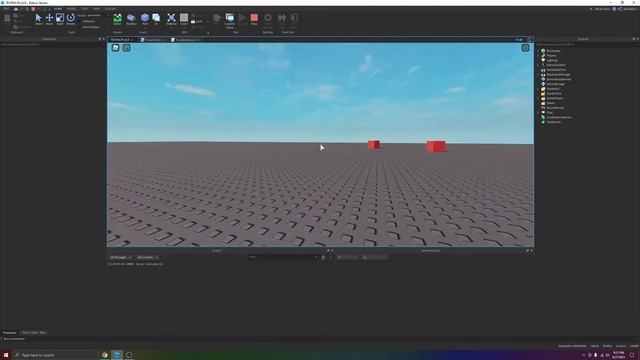Open the FILE menu

6,9
